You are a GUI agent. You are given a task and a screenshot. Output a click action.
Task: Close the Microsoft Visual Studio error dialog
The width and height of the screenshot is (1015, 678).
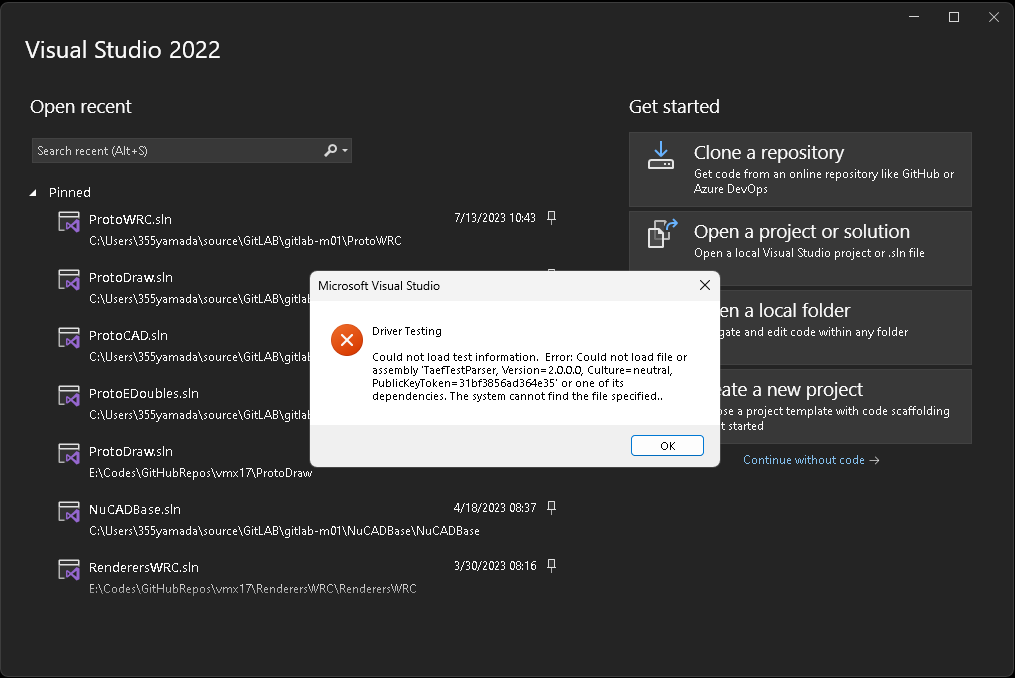[705, 285]
